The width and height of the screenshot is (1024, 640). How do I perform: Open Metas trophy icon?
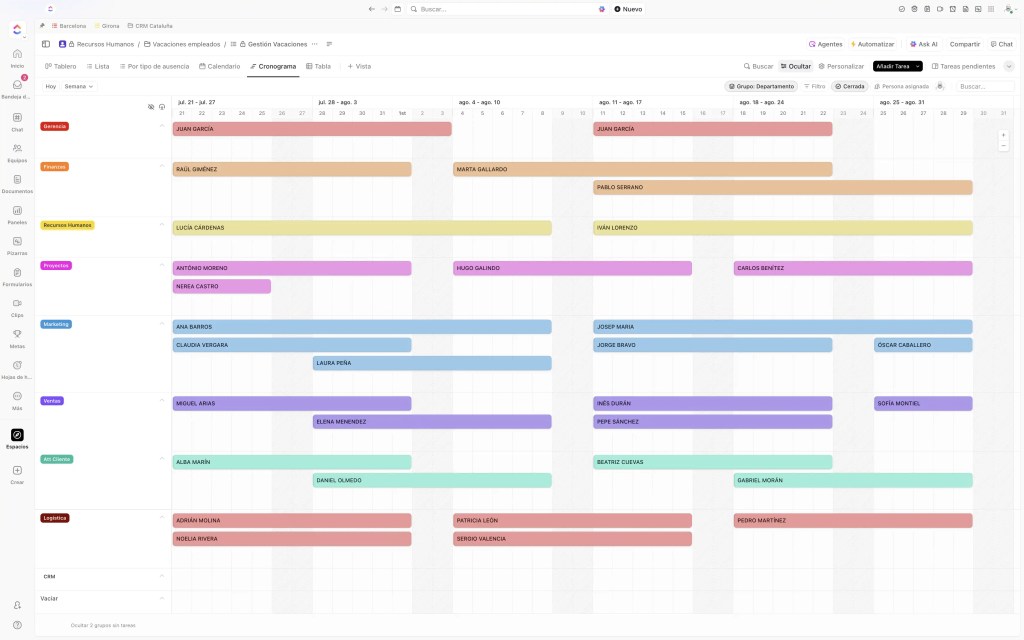click(17, 334)
